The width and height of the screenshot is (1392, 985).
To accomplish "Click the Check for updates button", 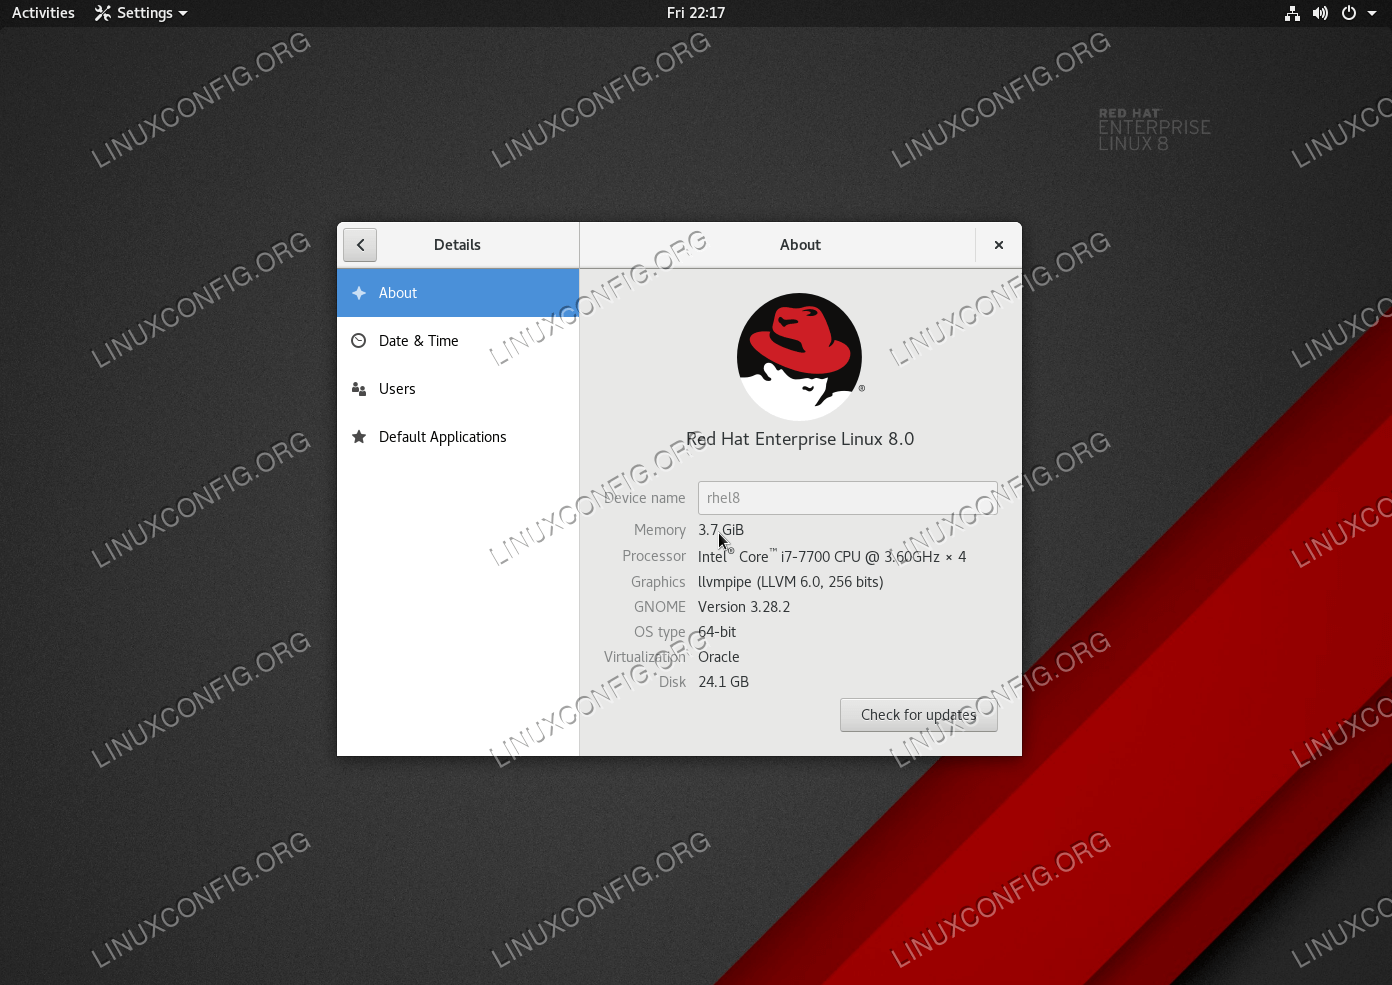I will click(919, 715).
